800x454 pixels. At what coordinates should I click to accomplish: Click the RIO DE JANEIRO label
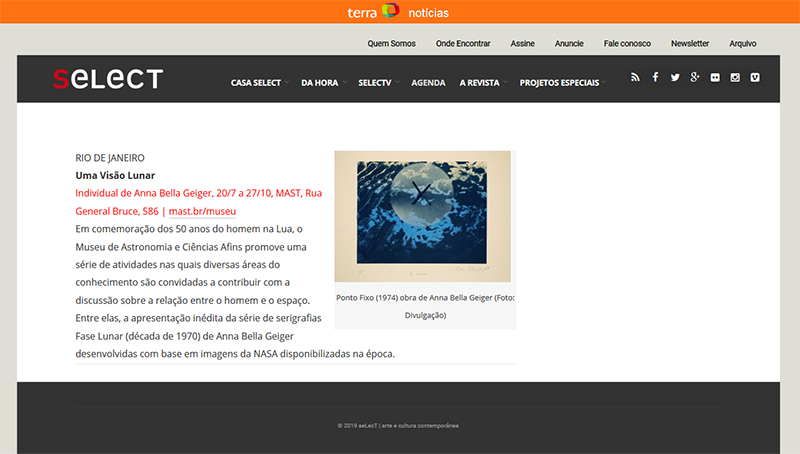[110, 158]
